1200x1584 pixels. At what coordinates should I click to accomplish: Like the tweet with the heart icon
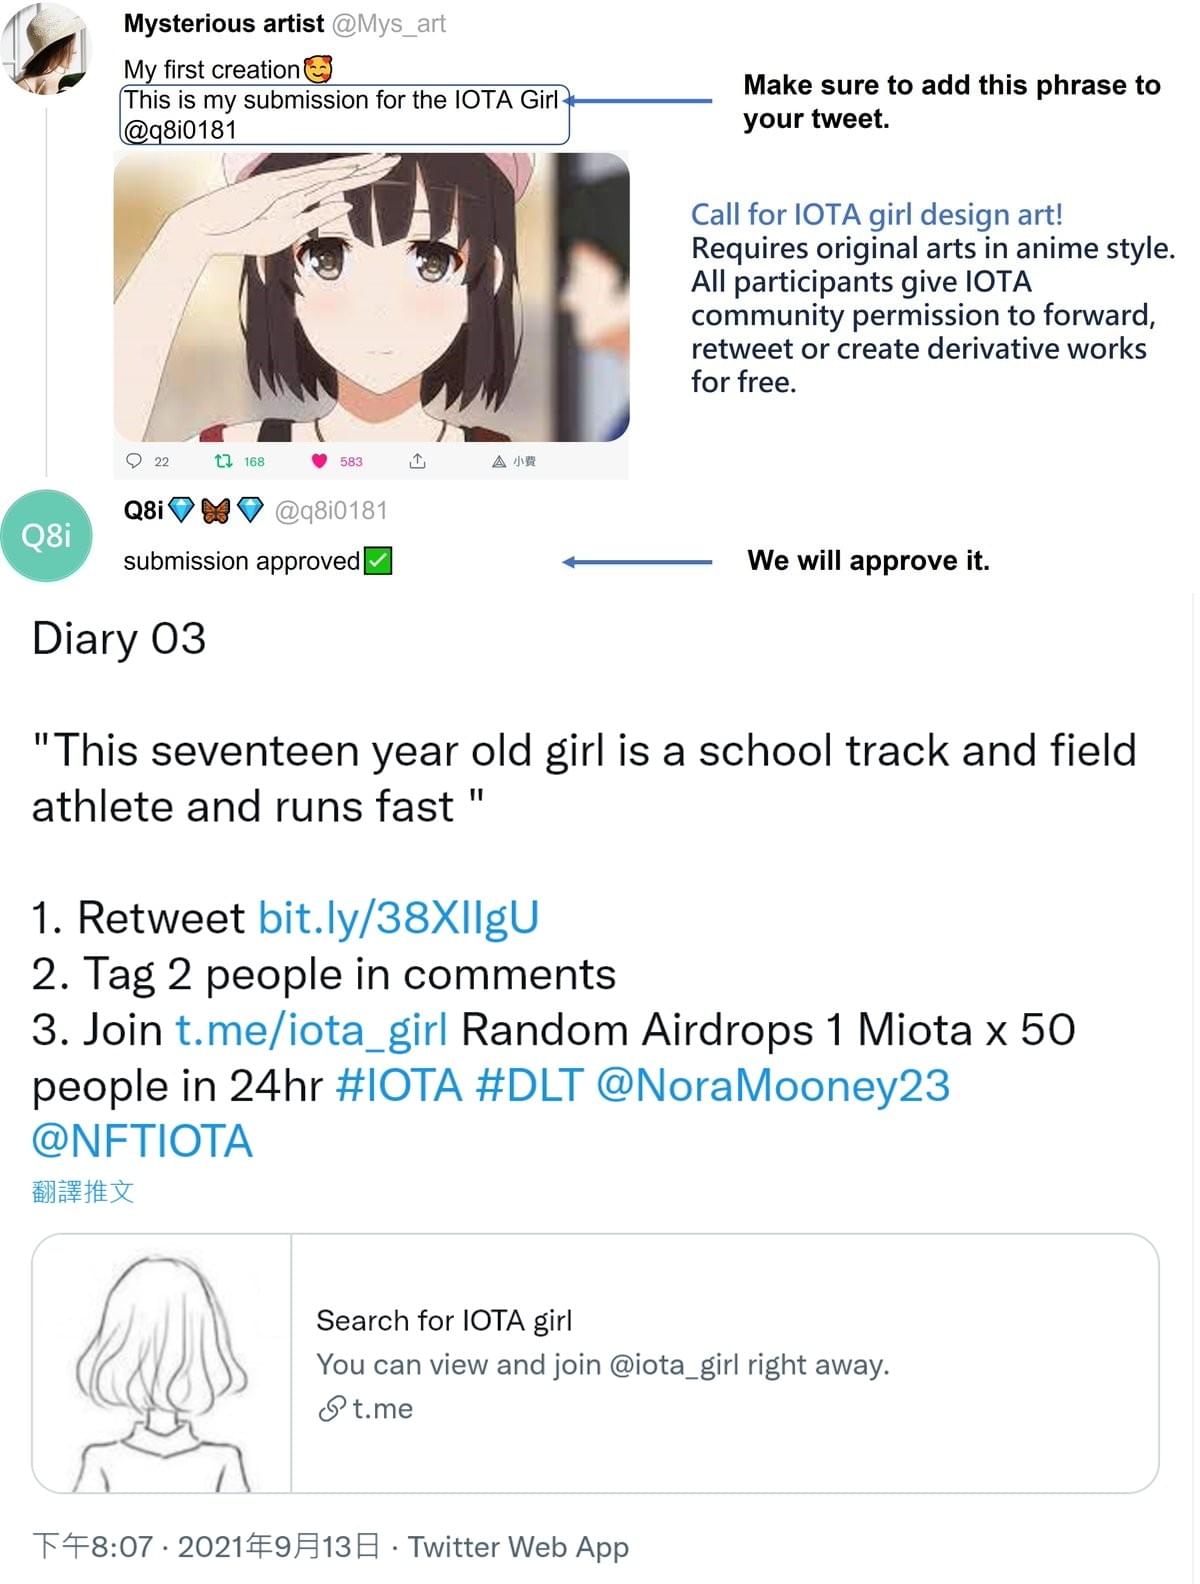320,461
